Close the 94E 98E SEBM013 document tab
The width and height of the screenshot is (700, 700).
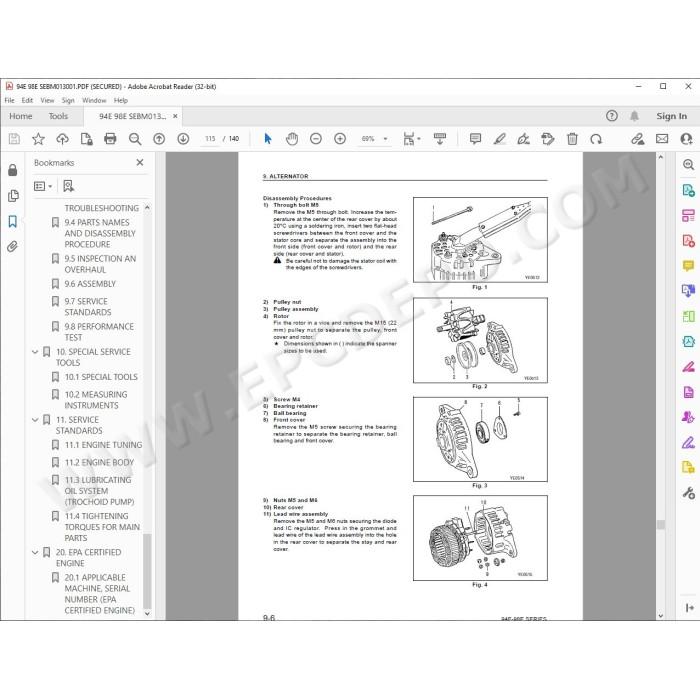coord(175,116)
